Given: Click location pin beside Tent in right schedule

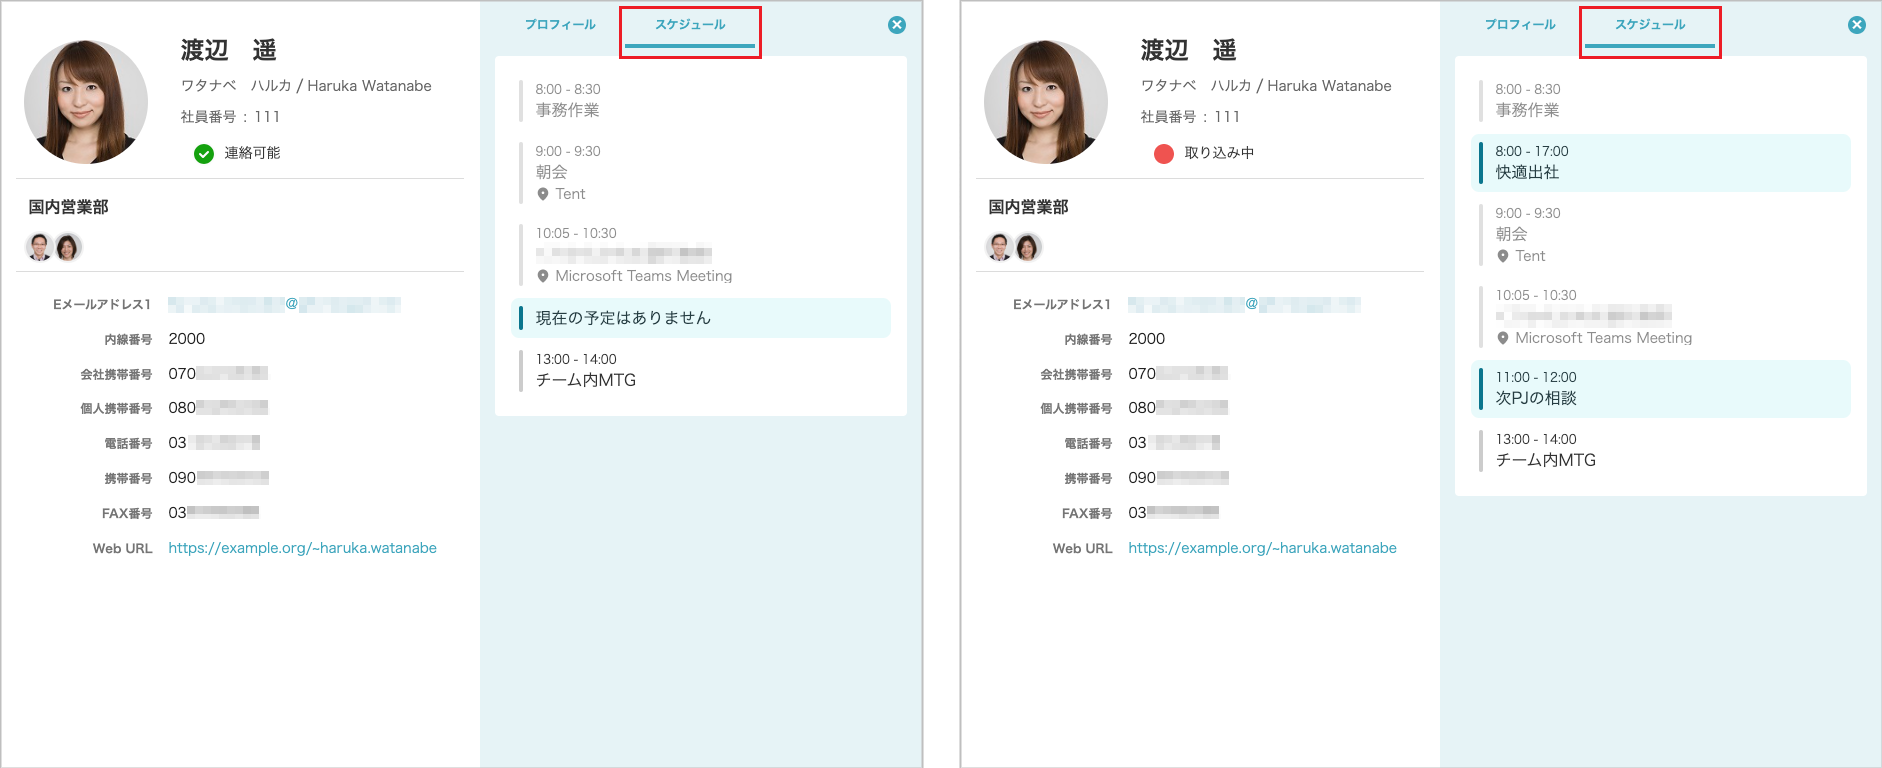Looking at the screenshot, I should point(1503,256).
